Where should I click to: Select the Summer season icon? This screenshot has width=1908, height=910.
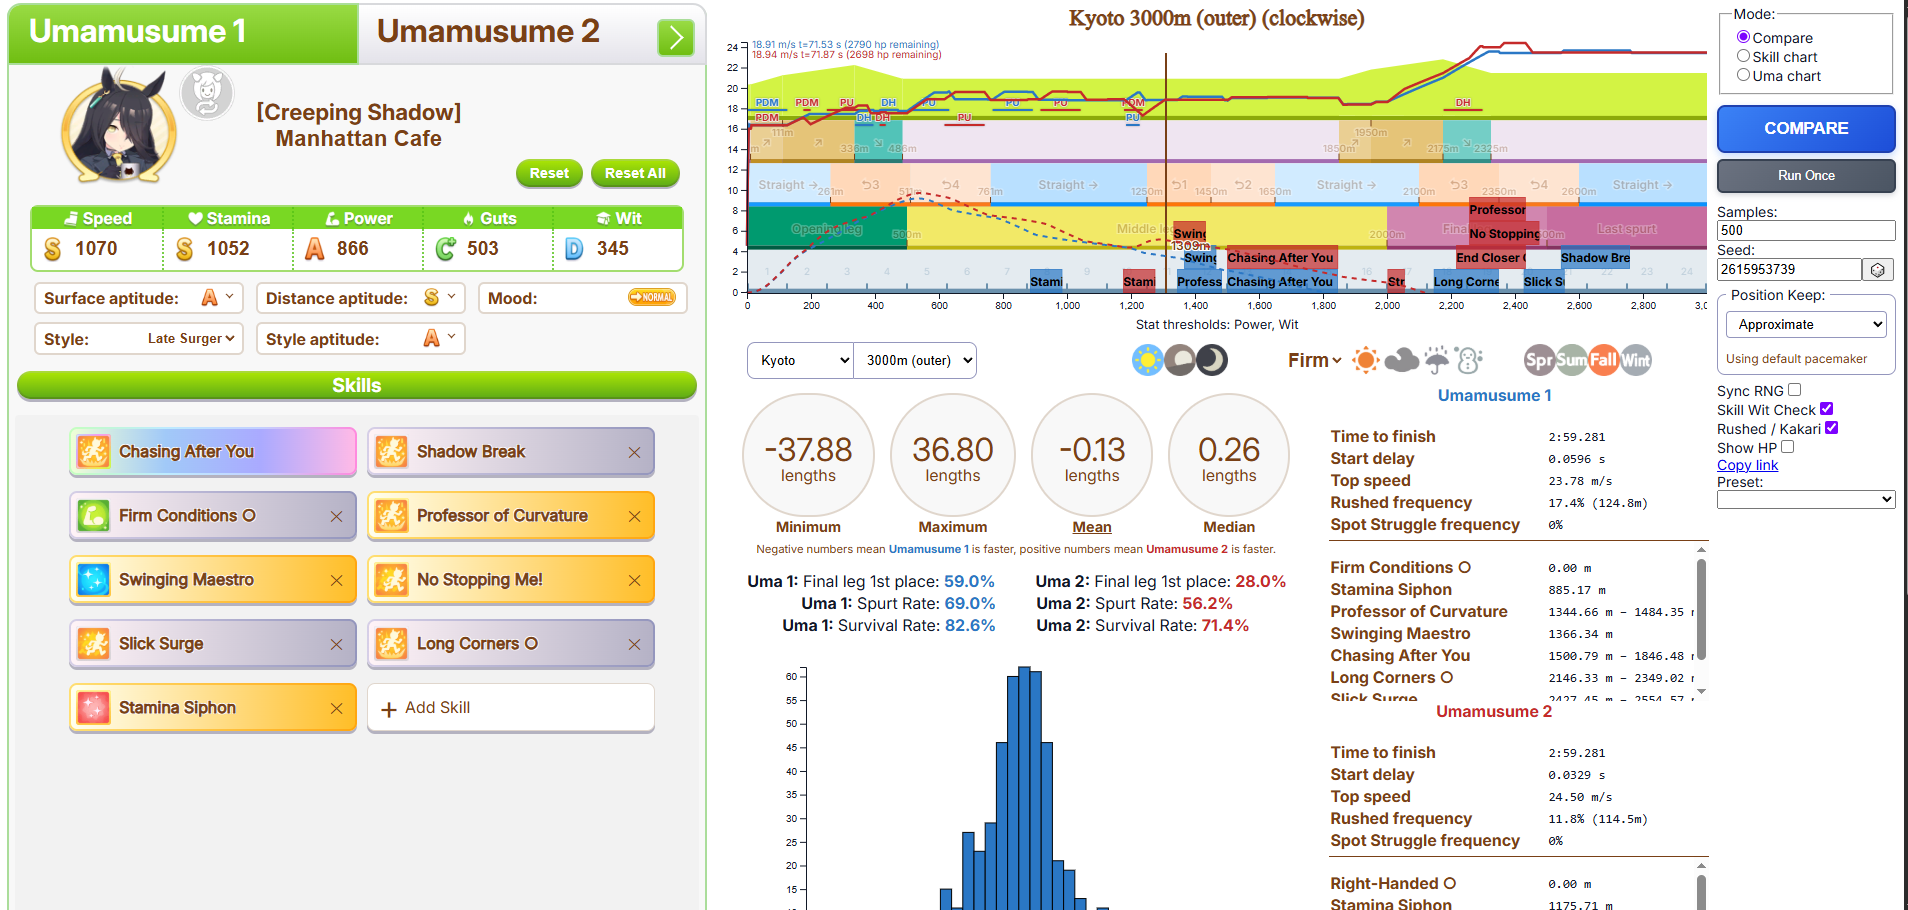click(1571, 360)
